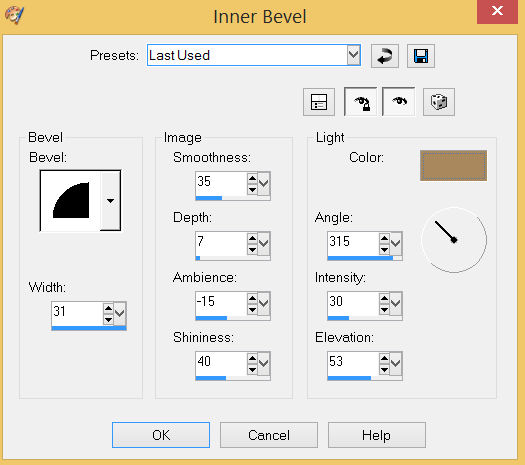525x465 pixels.
Task: Click the Cancel button
Action: click(269, 435)
